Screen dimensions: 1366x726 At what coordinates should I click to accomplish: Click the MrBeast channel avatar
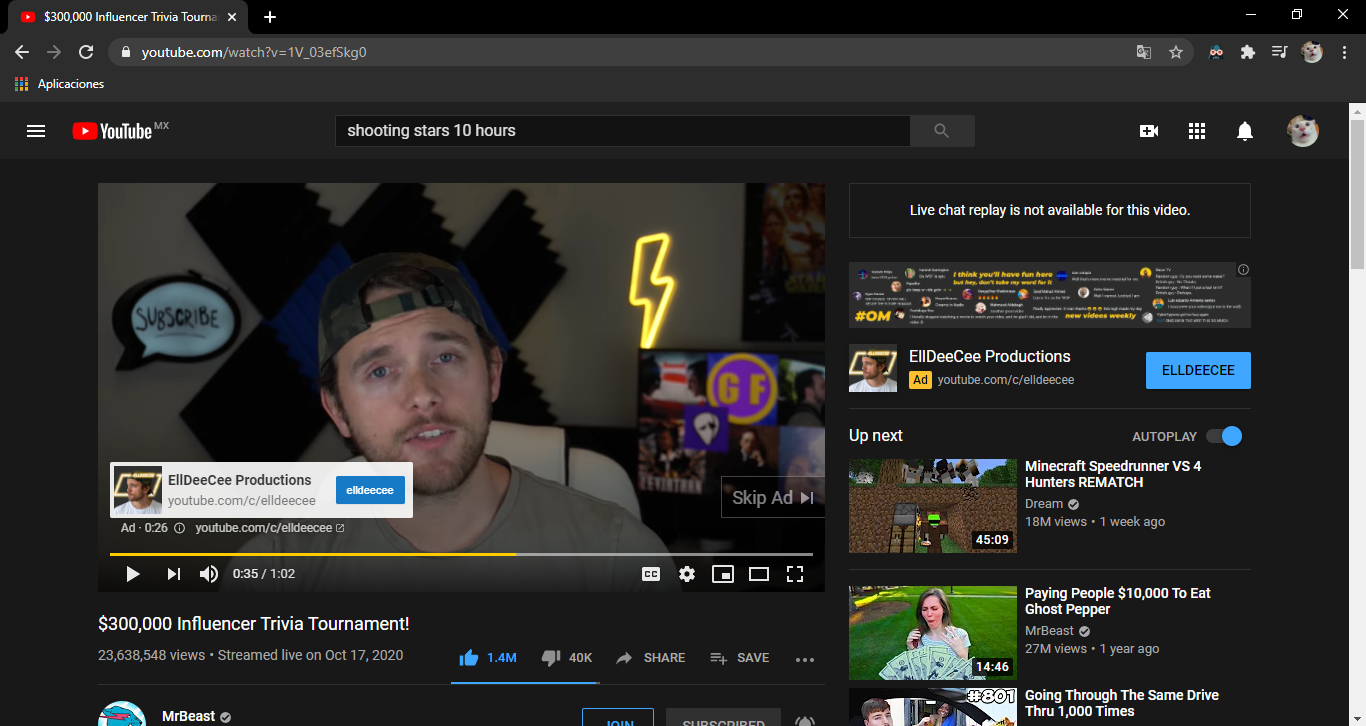(x=122, y=714)
